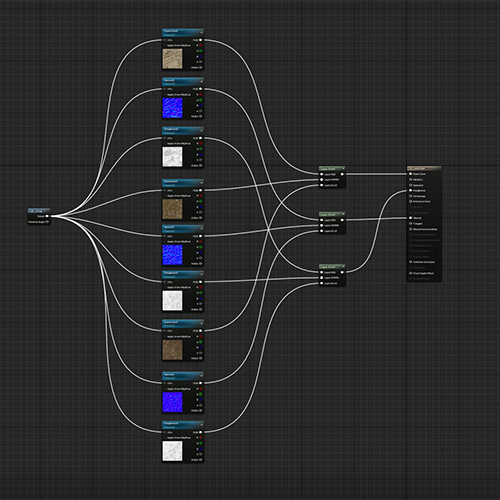Click the output pin of the top Layer Blend node
Screen dimensions: 500x500
[342, 174]
